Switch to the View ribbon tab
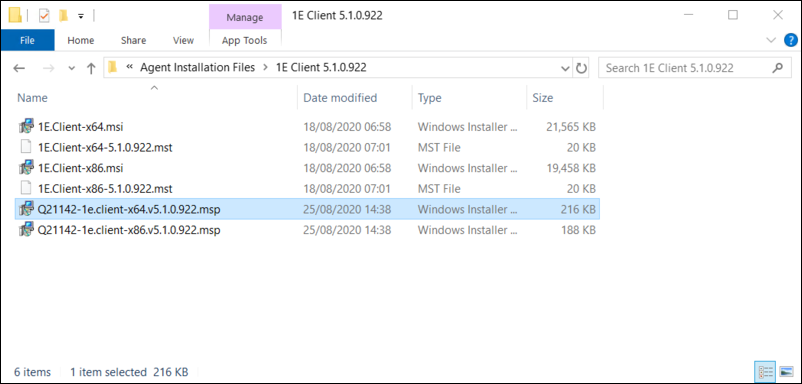Viewport: 802px width, 384px height. point(183,40)
